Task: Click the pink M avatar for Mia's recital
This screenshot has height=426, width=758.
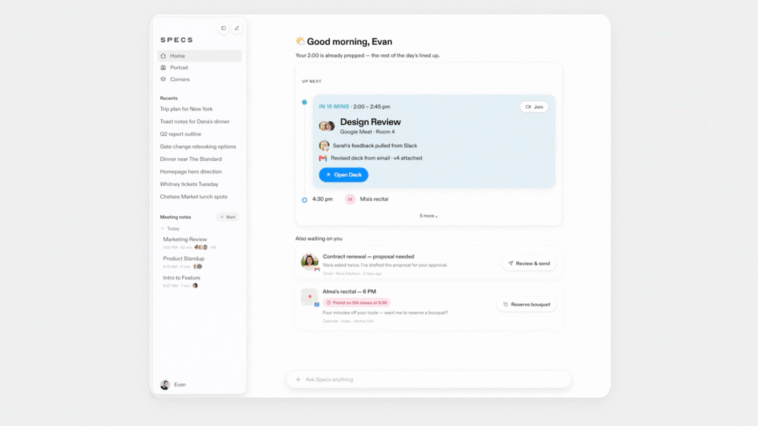Action: [x=350, y=199]
